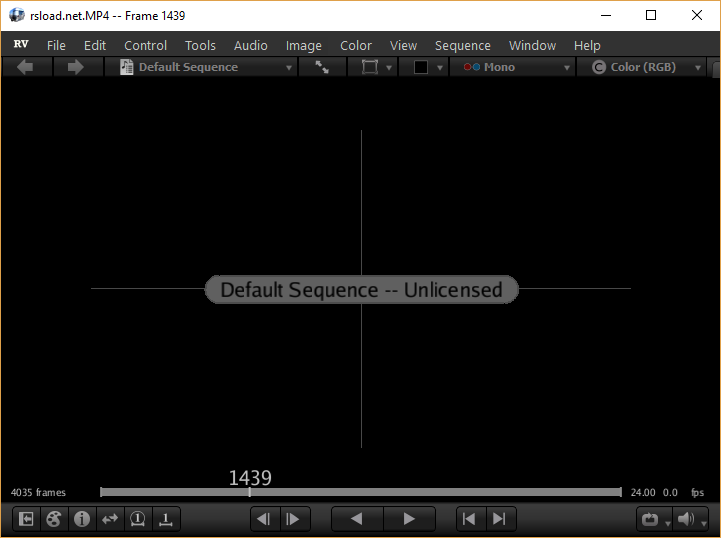Open the View menu

click(403, 46)
